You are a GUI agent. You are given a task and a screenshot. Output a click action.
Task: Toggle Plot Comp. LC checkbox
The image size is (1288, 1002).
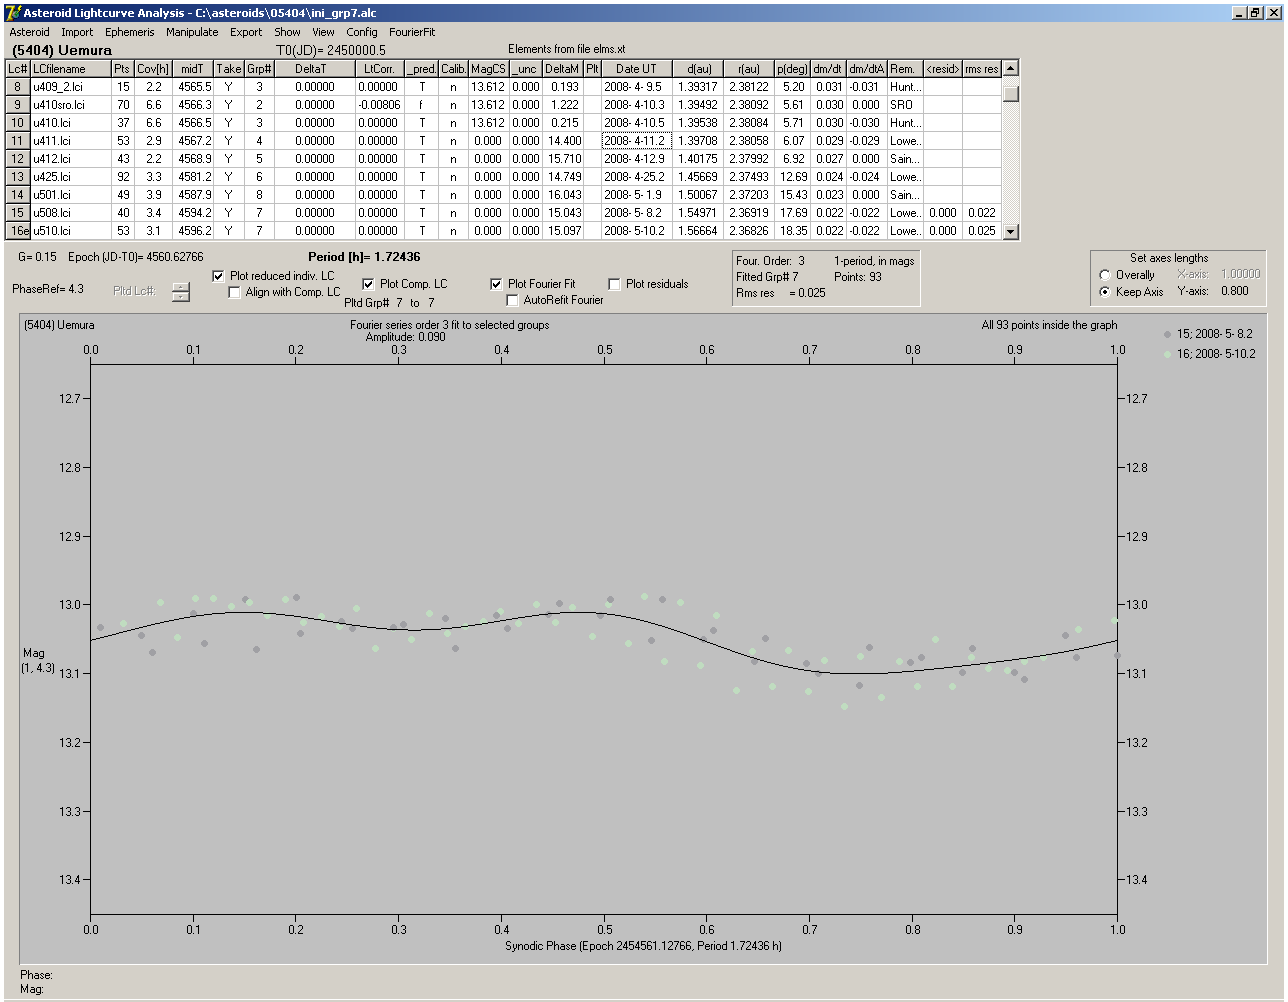(x=368, y=284)
